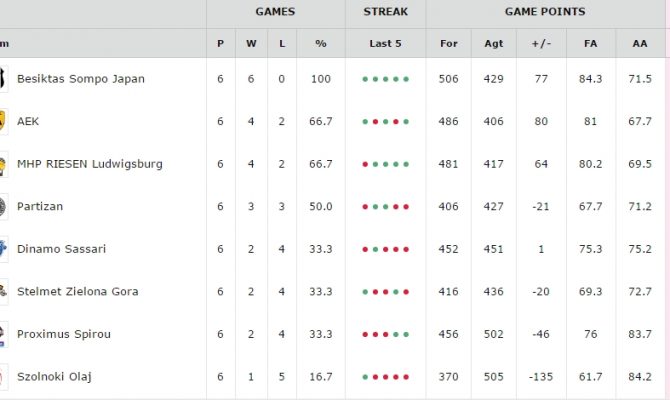Click the Dinamo Sassari logo
The image size is (670, 400).
[3, 249]
